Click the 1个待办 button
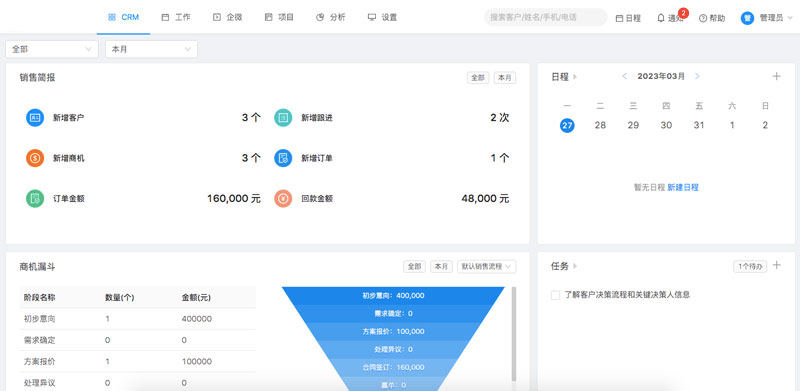 pyautogui.click(x=750, y=266)
